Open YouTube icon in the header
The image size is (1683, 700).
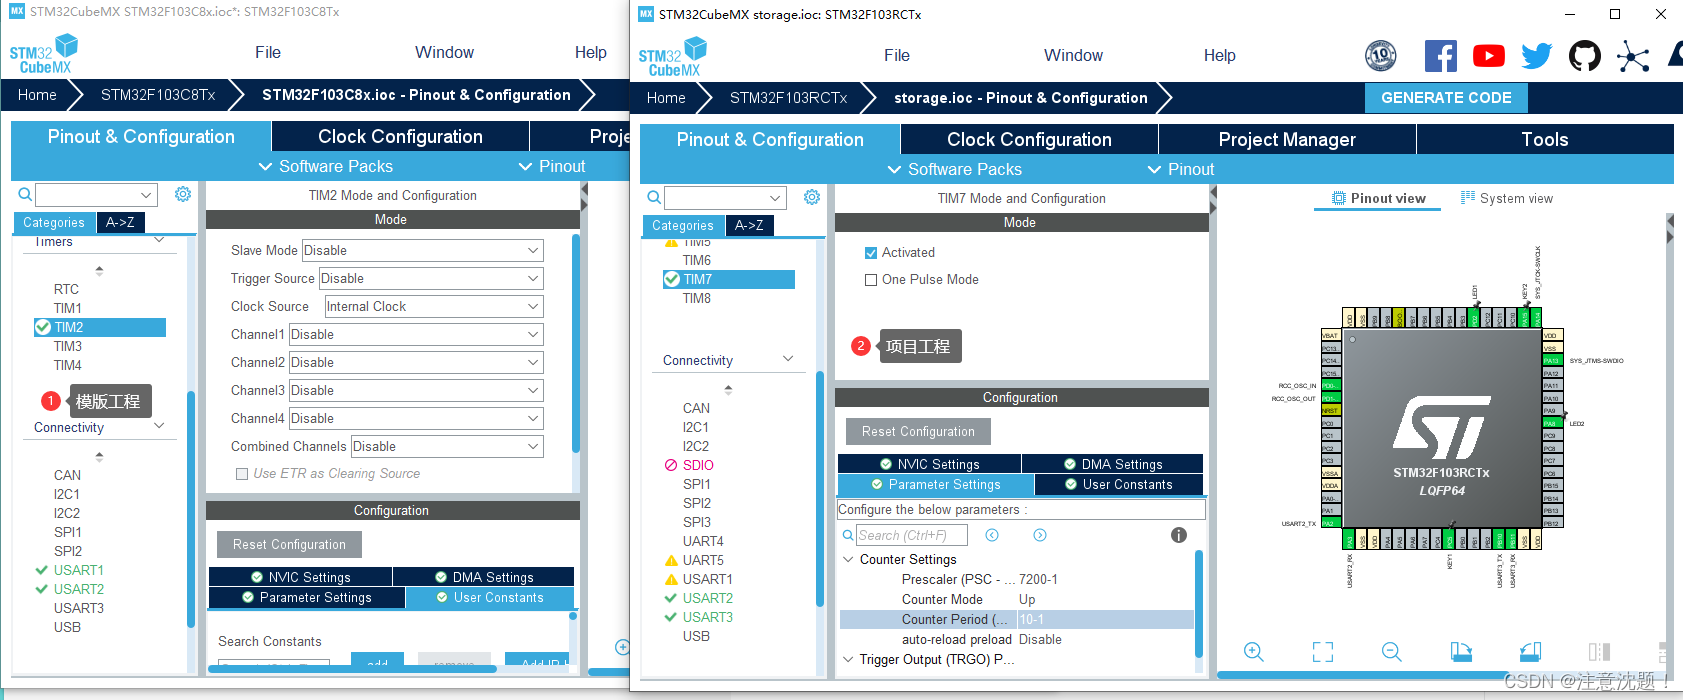click(x=1488, y=56)
